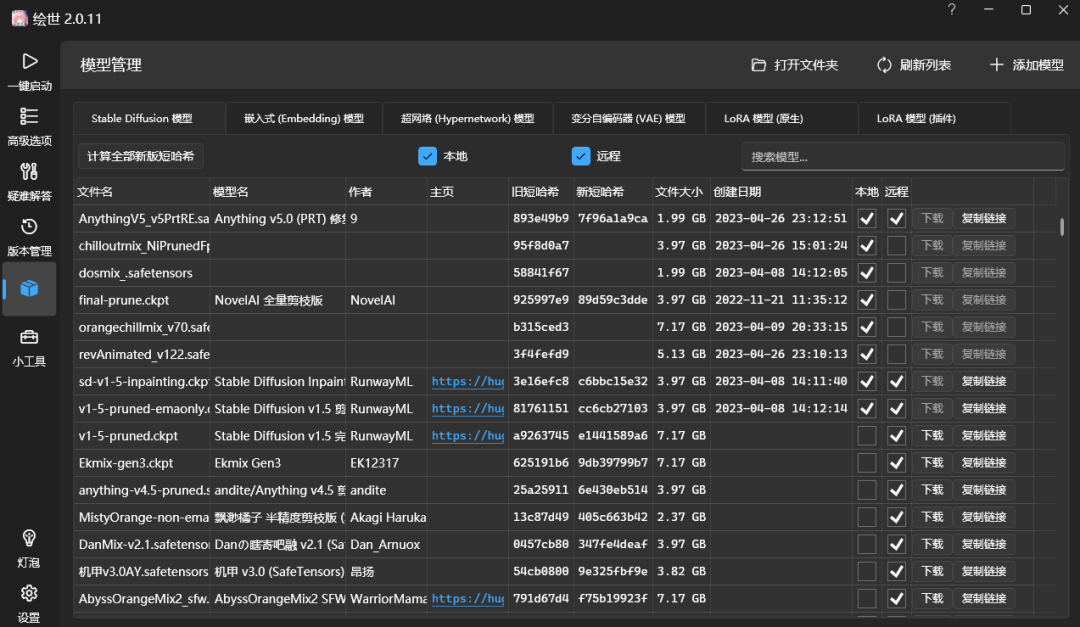Open 疑难解答 troubleshooting in sidebar
1080x627 pixels.
[29, 182]
